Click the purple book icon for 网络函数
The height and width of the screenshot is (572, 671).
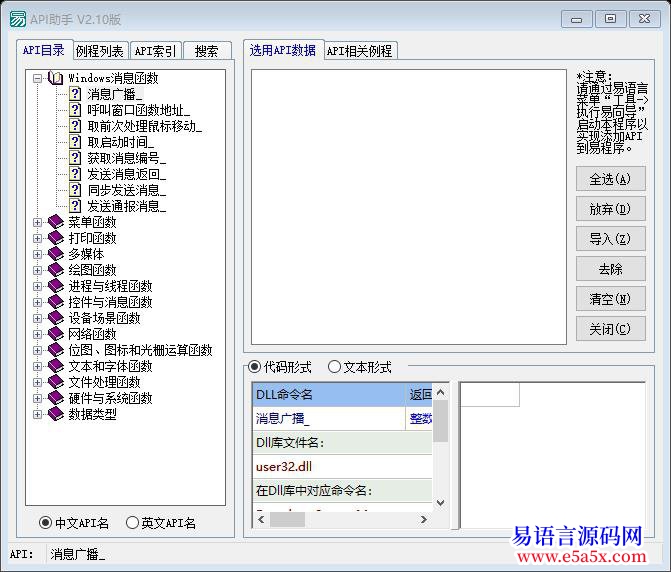point(56,334)
